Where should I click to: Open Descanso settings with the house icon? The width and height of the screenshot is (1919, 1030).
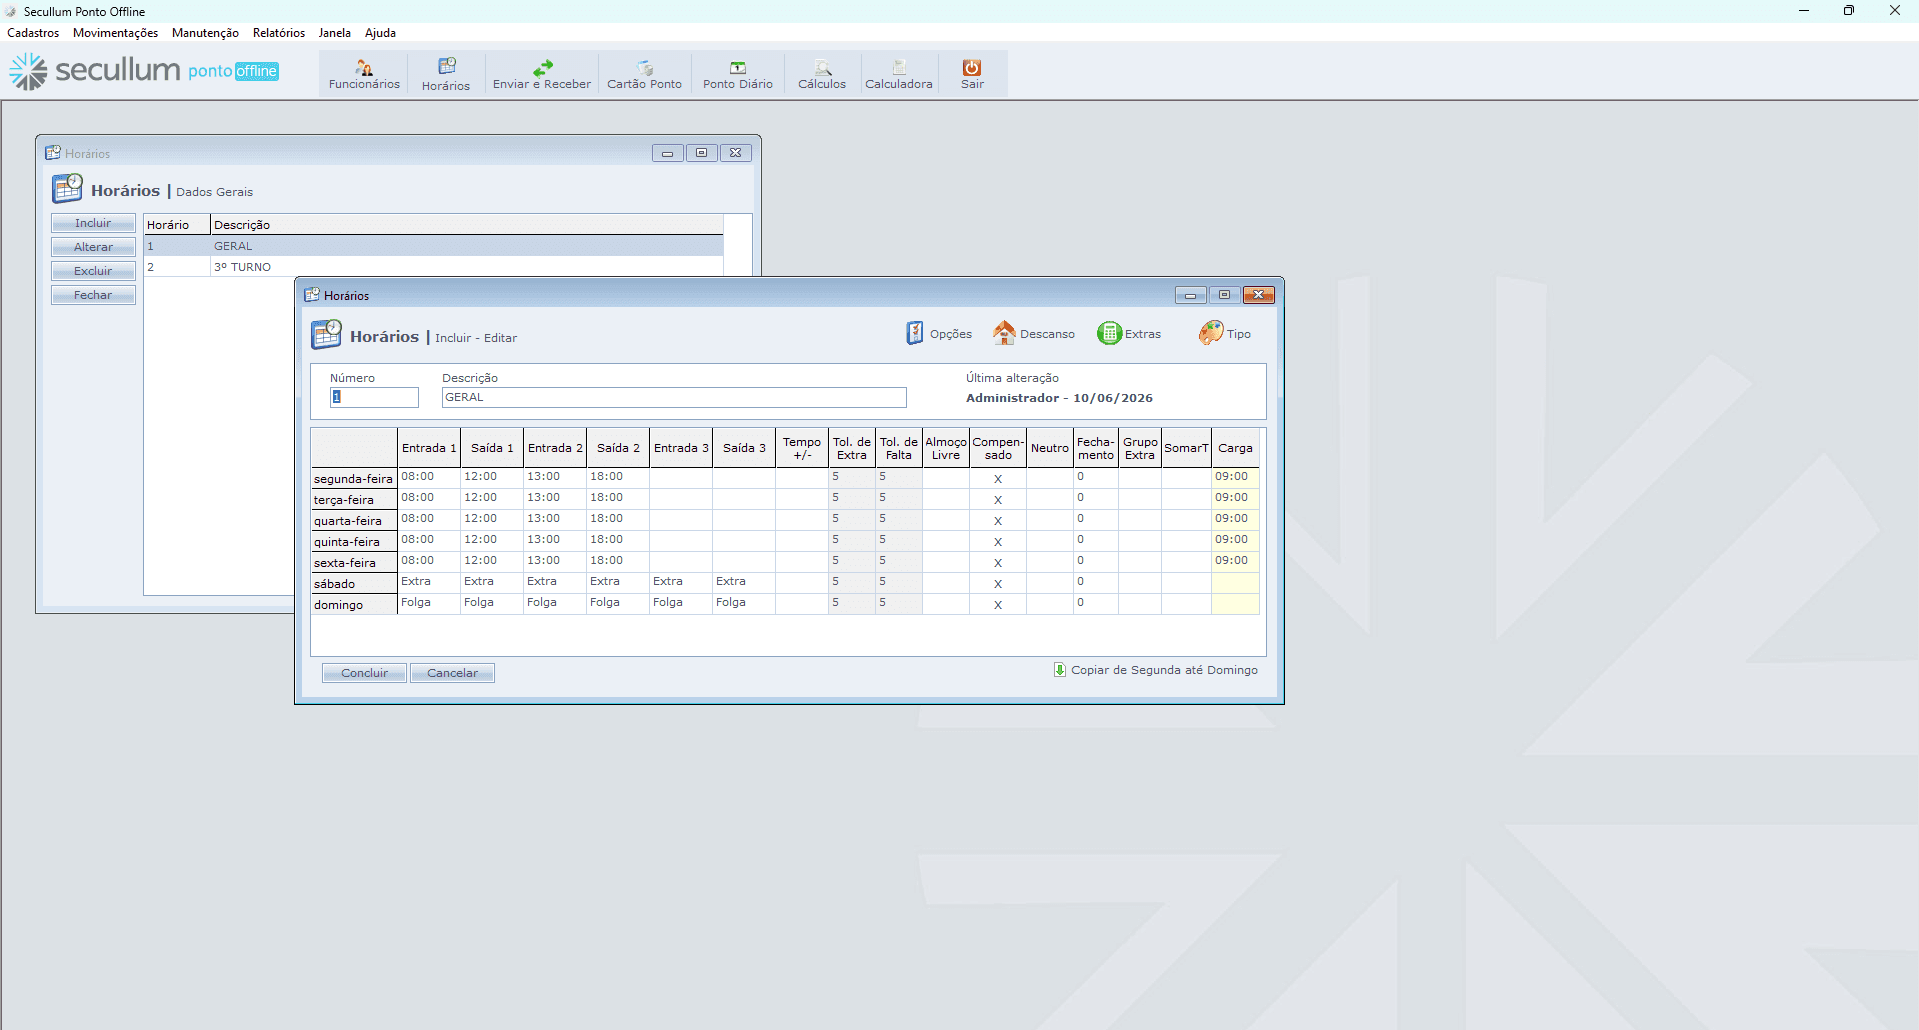coord(1034,334)
